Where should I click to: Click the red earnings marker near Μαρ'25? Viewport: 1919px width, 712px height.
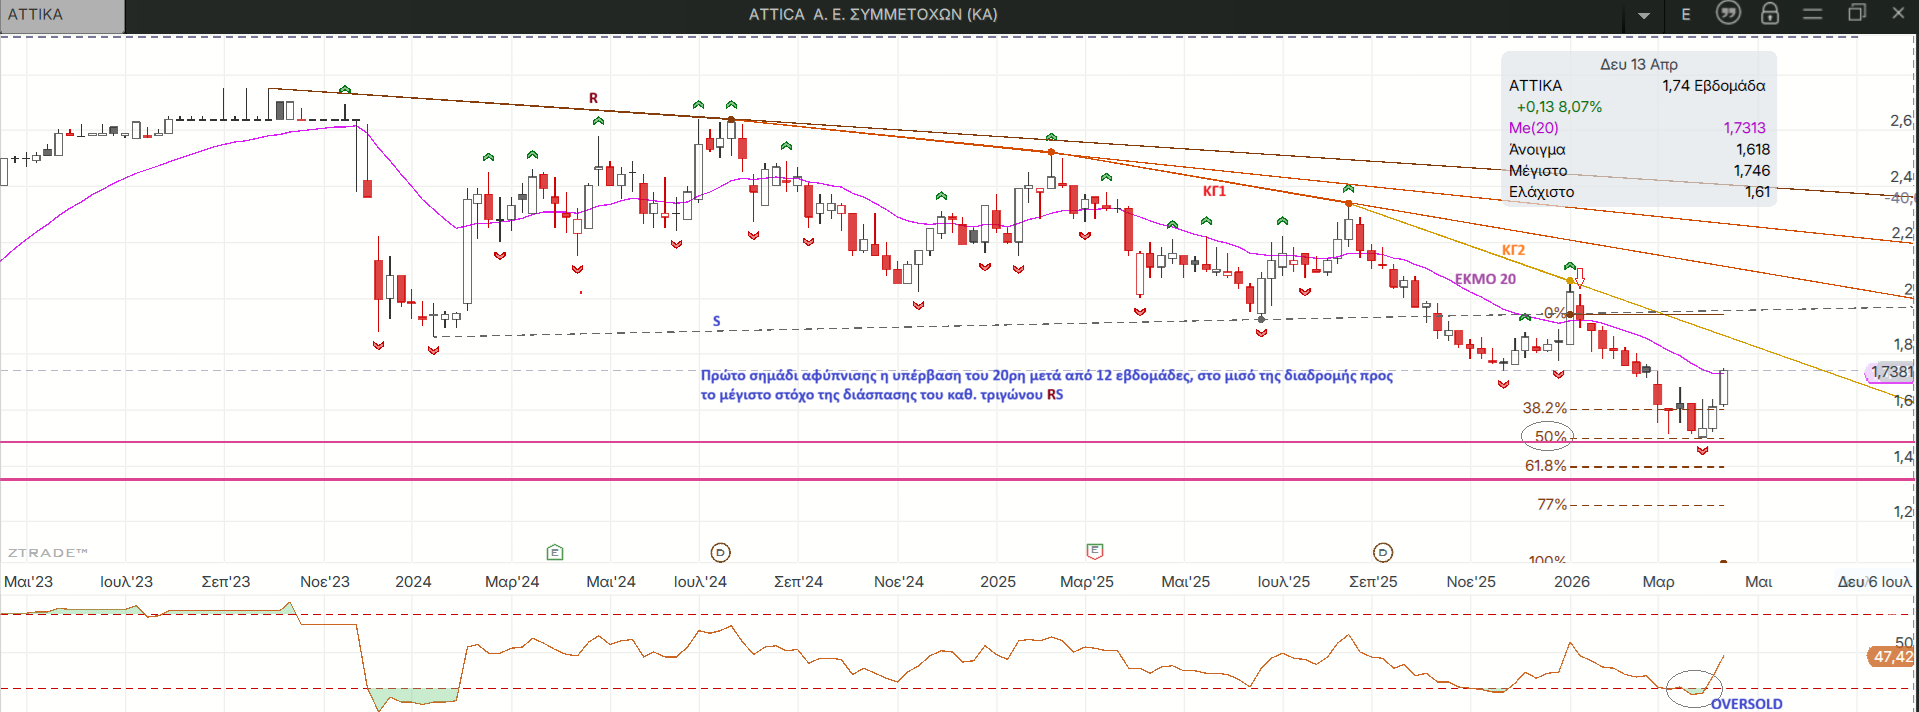click(x=1095, y=551)
